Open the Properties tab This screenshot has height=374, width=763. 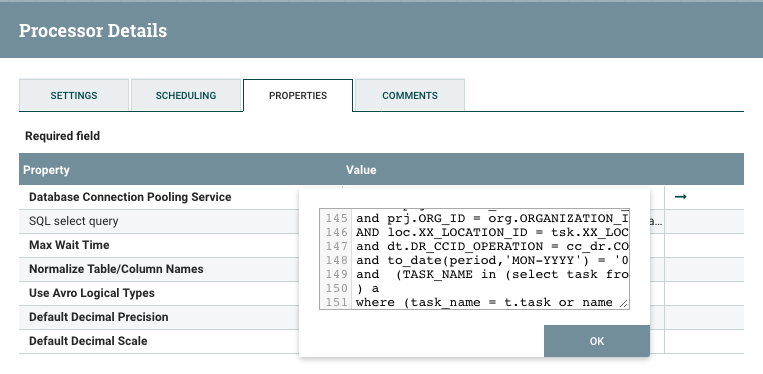298,95
